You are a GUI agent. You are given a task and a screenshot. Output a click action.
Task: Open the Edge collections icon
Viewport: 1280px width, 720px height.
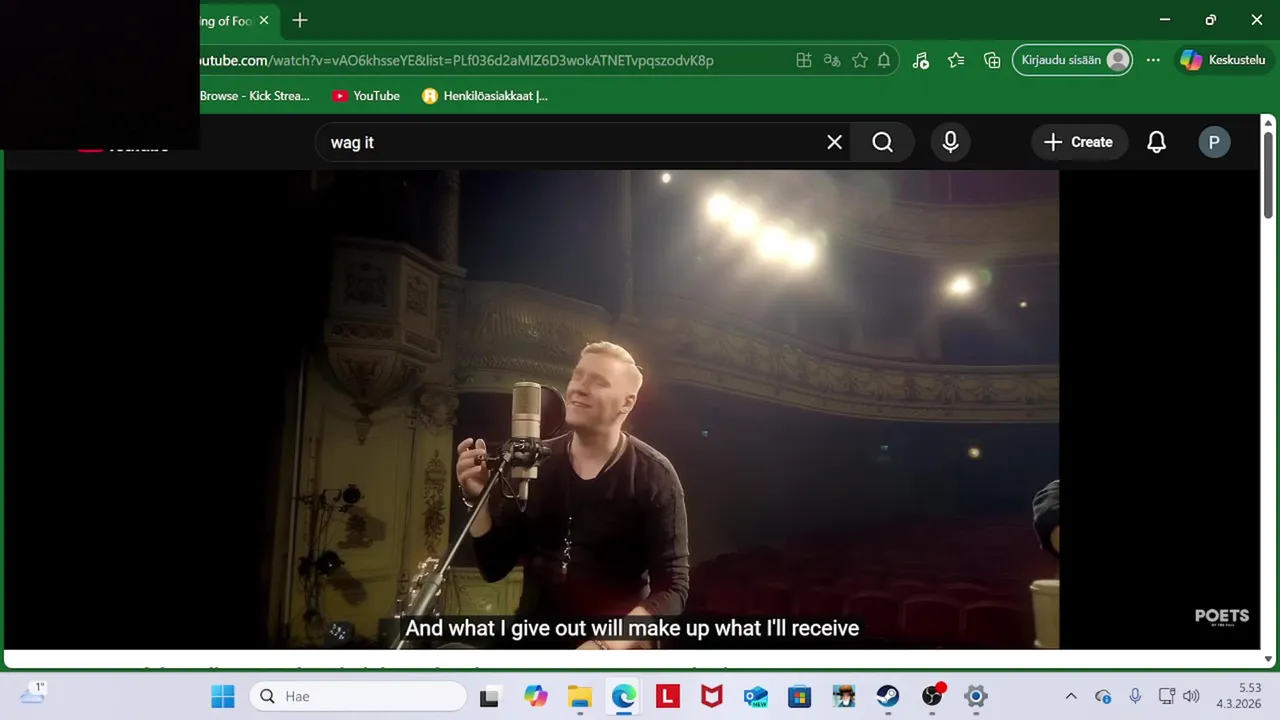(992, 60)
